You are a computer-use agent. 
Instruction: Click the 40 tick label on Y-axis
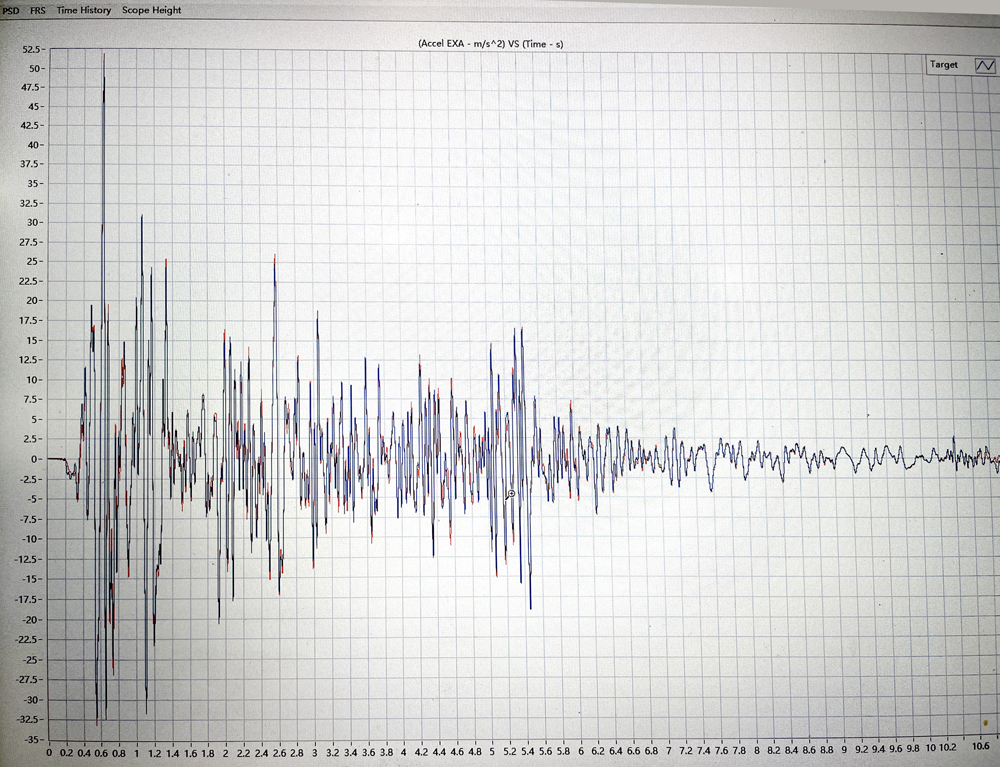pyautogui.click(x=34, y=145)
